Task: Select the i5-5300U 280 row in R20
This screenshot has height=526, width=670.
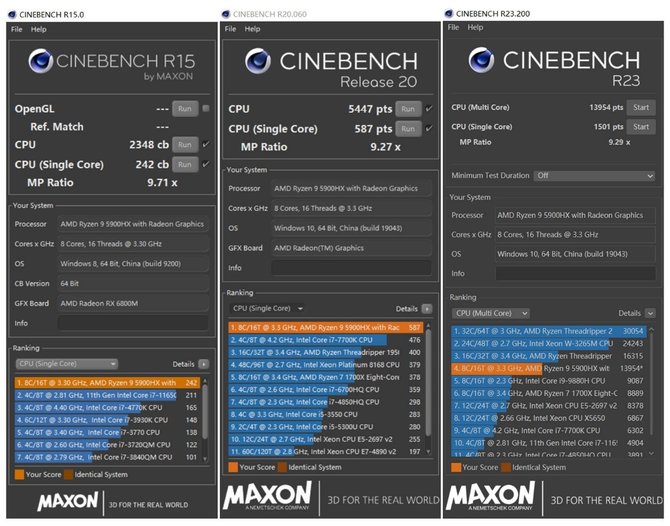Action: (x=326, y=427)
